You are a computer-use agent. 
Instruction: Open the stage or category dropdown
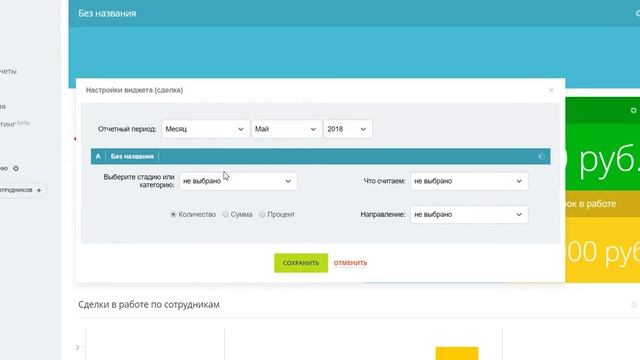pyautogui.click(x=238, y=181)
